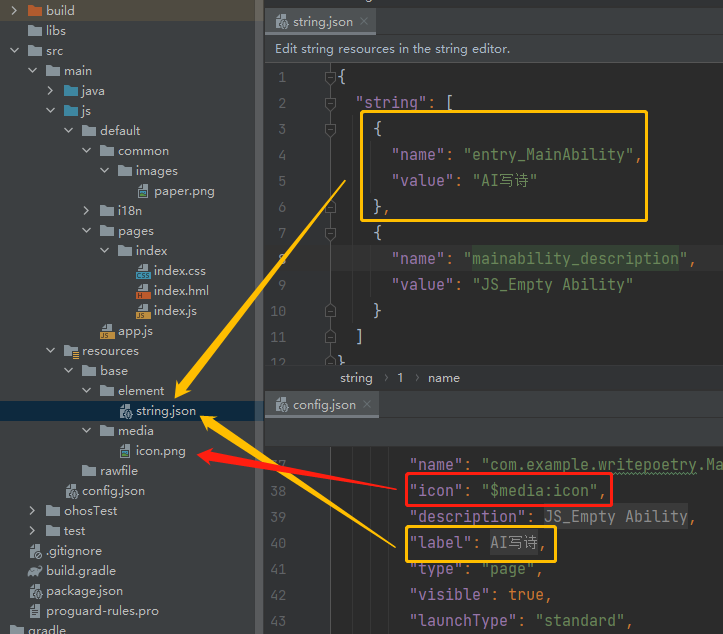The width and height of the screenshot is (723, 634).
Task: Click the rawfile folder icon
Action: [x=89, y=471]
